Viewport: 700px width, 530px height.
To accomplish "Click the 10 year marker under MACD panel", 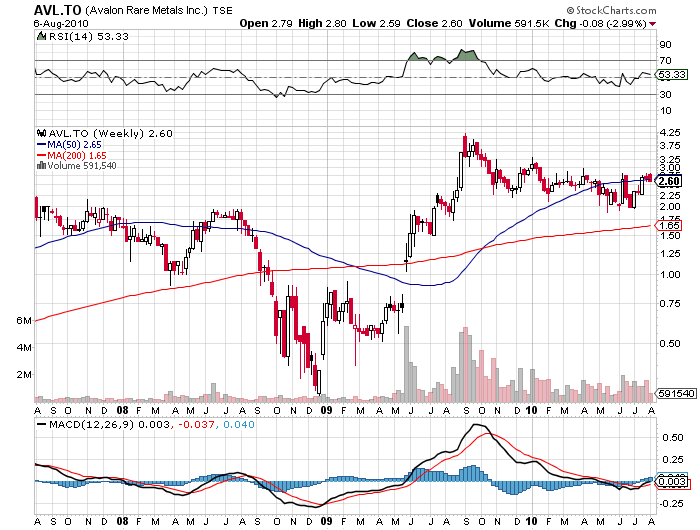I will pyautogui.click(x=531, y=521).
